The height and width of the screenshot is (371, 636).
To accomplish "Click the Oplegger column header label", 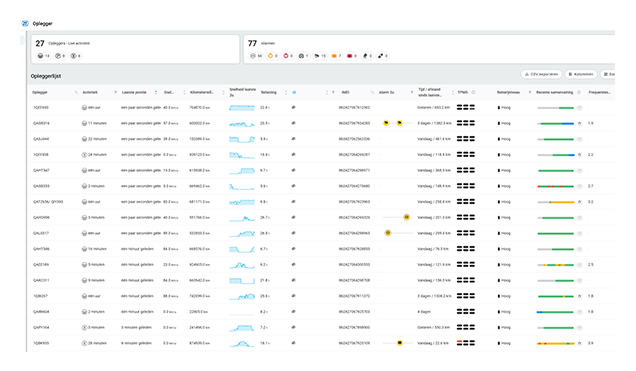I will (40, 92).
